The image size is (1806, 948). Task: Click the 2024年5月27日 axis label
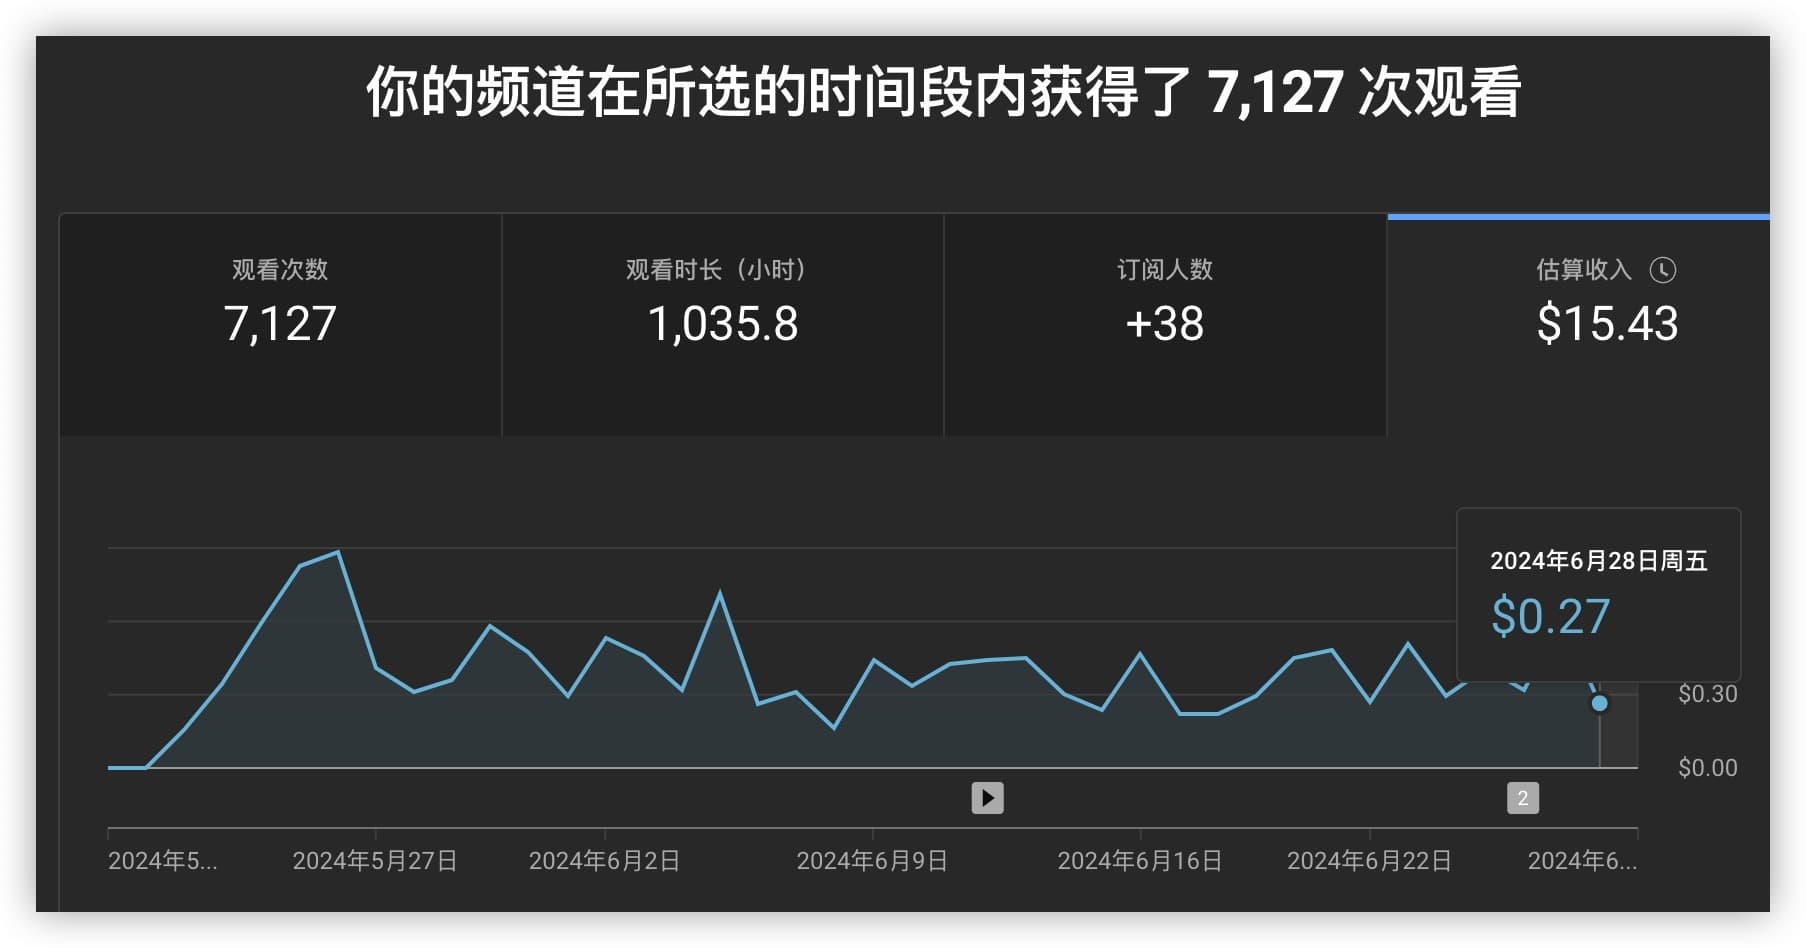pos(375,861)
